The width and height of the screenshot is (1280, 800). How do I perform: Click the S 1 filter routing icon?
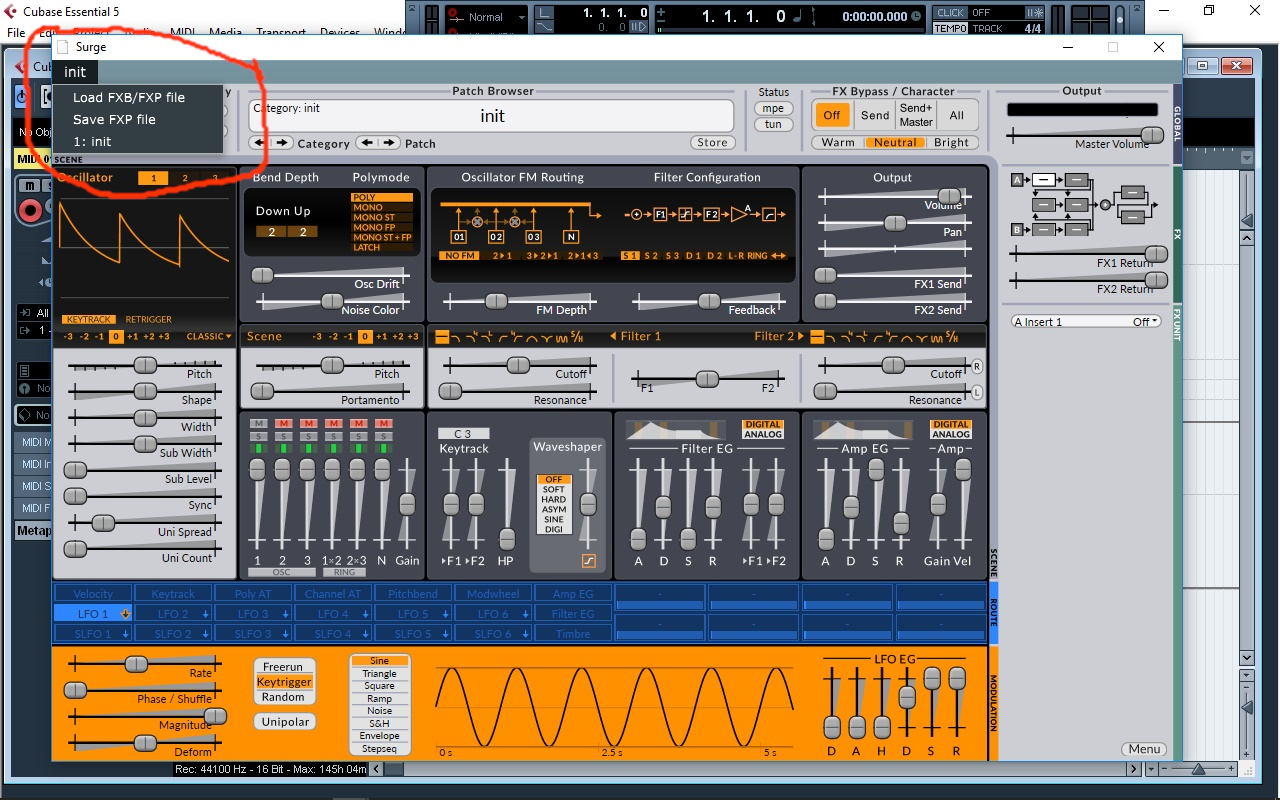(631, 256)
